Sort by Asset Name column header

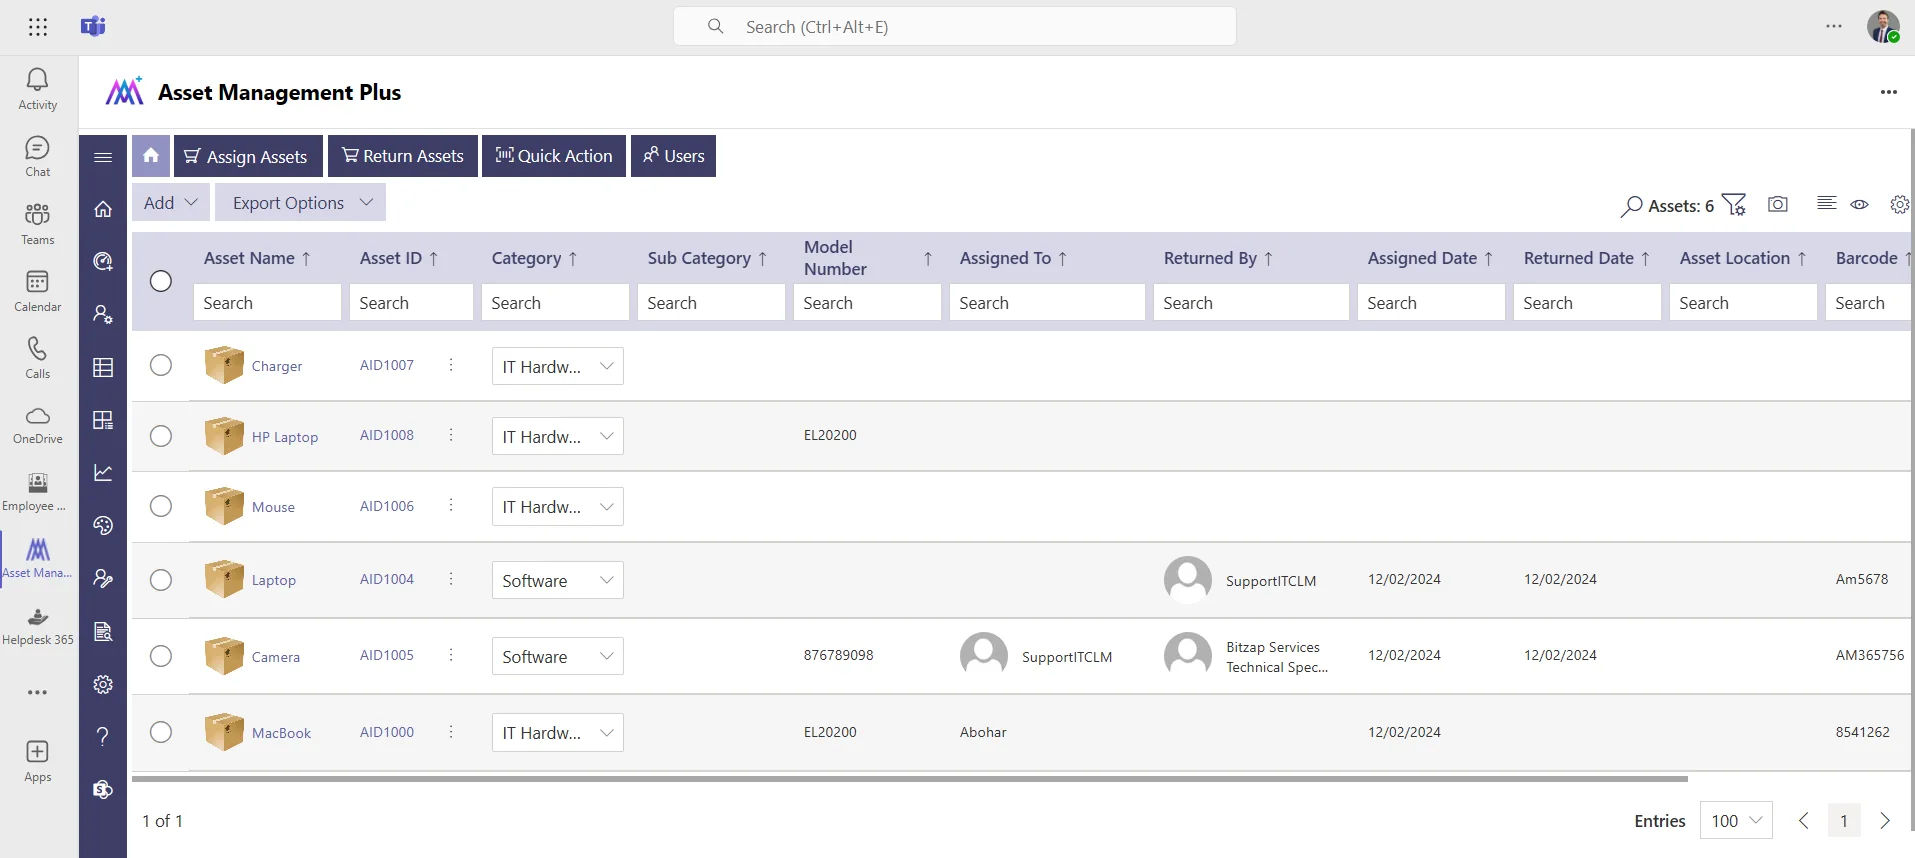[x=258, y=258]
